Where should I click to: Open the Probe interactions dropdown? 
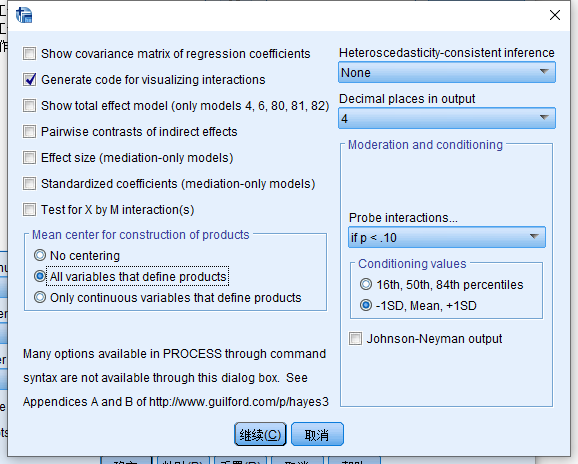pyautogui.click(x=447, y=237)
